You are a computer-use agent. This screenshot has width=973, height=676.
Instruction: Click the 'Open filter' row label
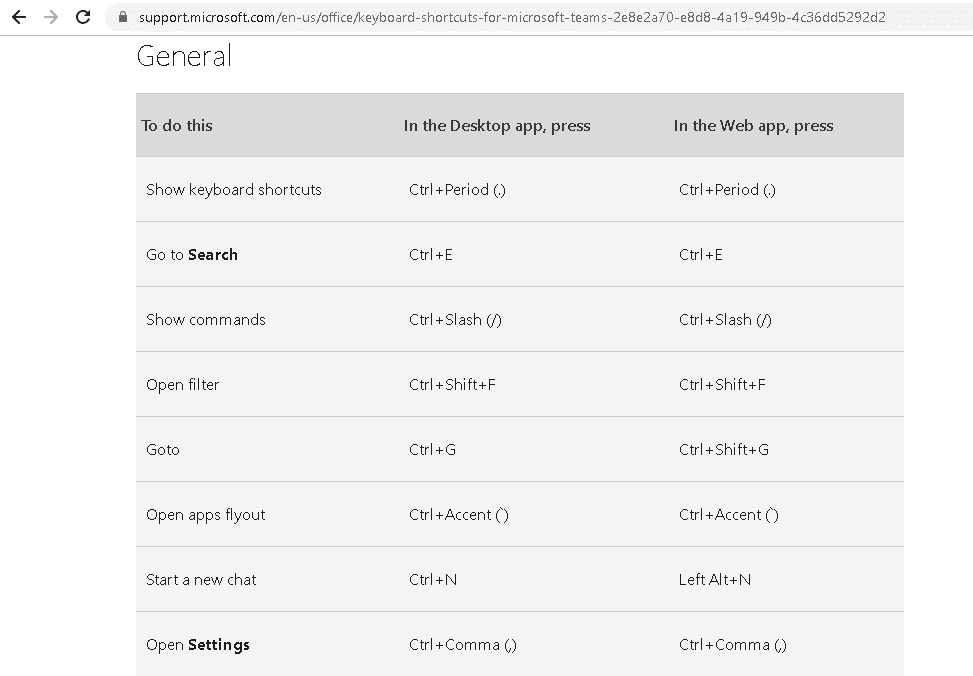[183, 384]
